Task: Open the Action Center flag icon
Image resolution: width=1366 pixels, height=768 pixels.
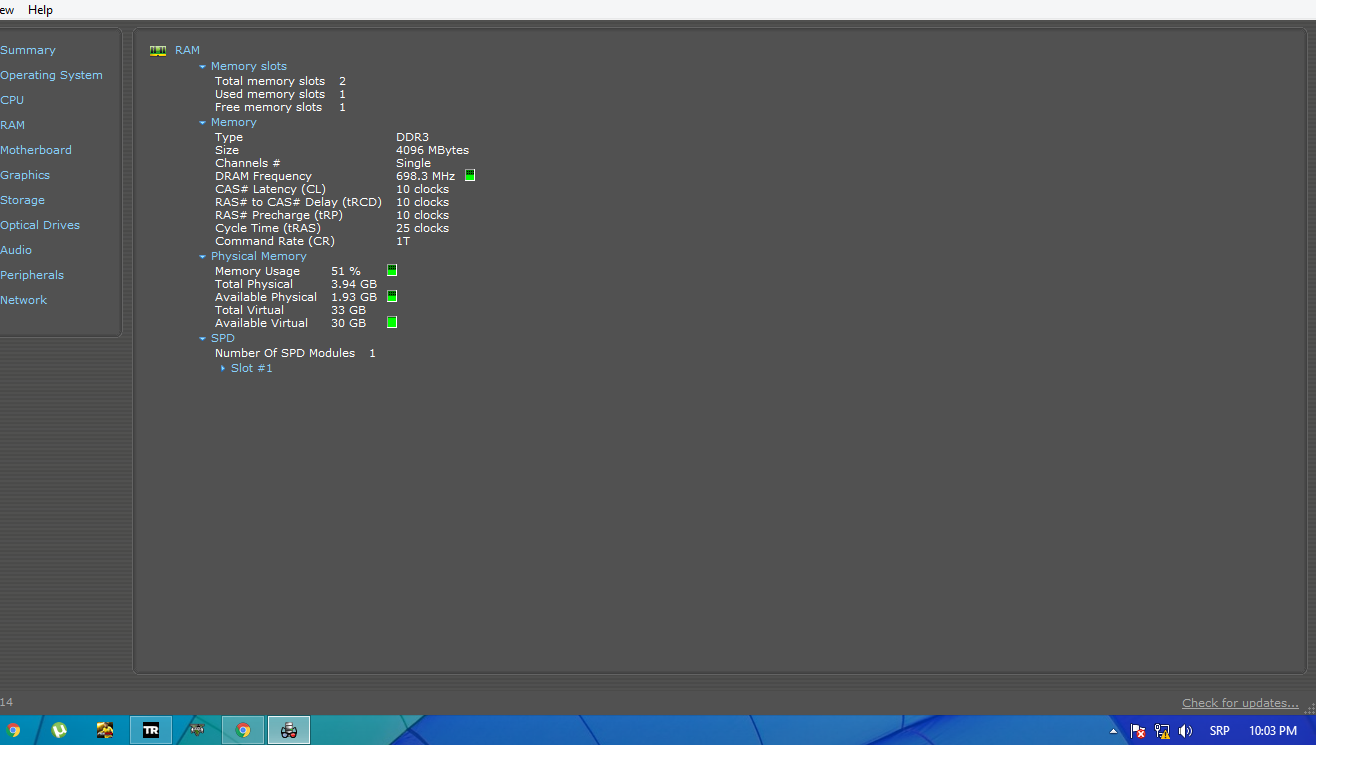Action: [x=1138, y=731]
